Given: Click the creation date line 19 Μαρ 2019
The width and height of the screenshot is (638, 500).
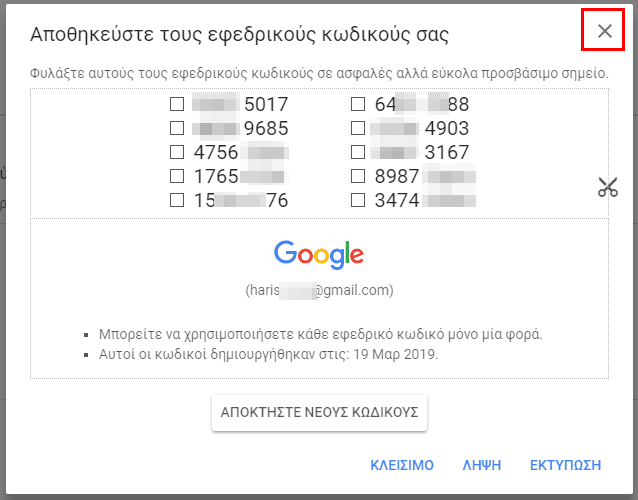Looking at the screenshot, I should [269, 354].
